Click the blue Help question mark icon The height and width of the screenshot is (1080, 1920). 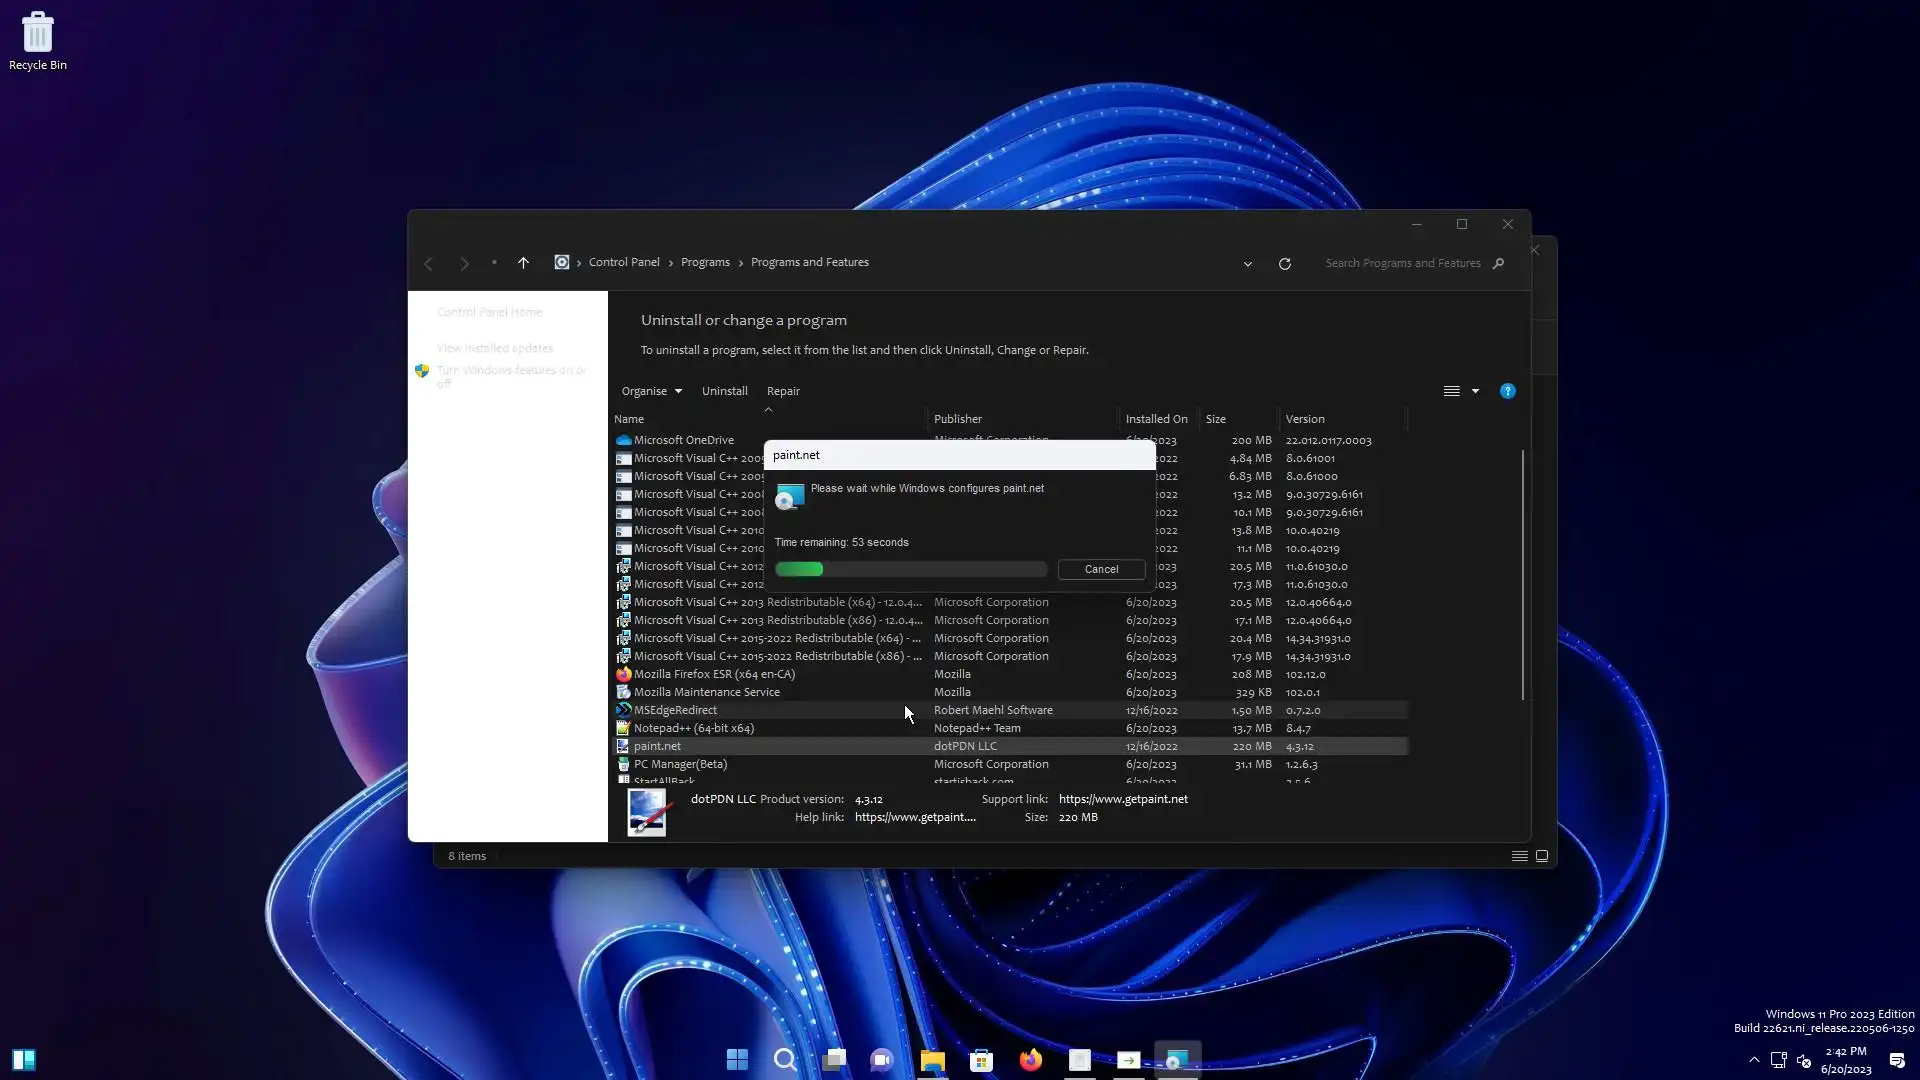1507,391
